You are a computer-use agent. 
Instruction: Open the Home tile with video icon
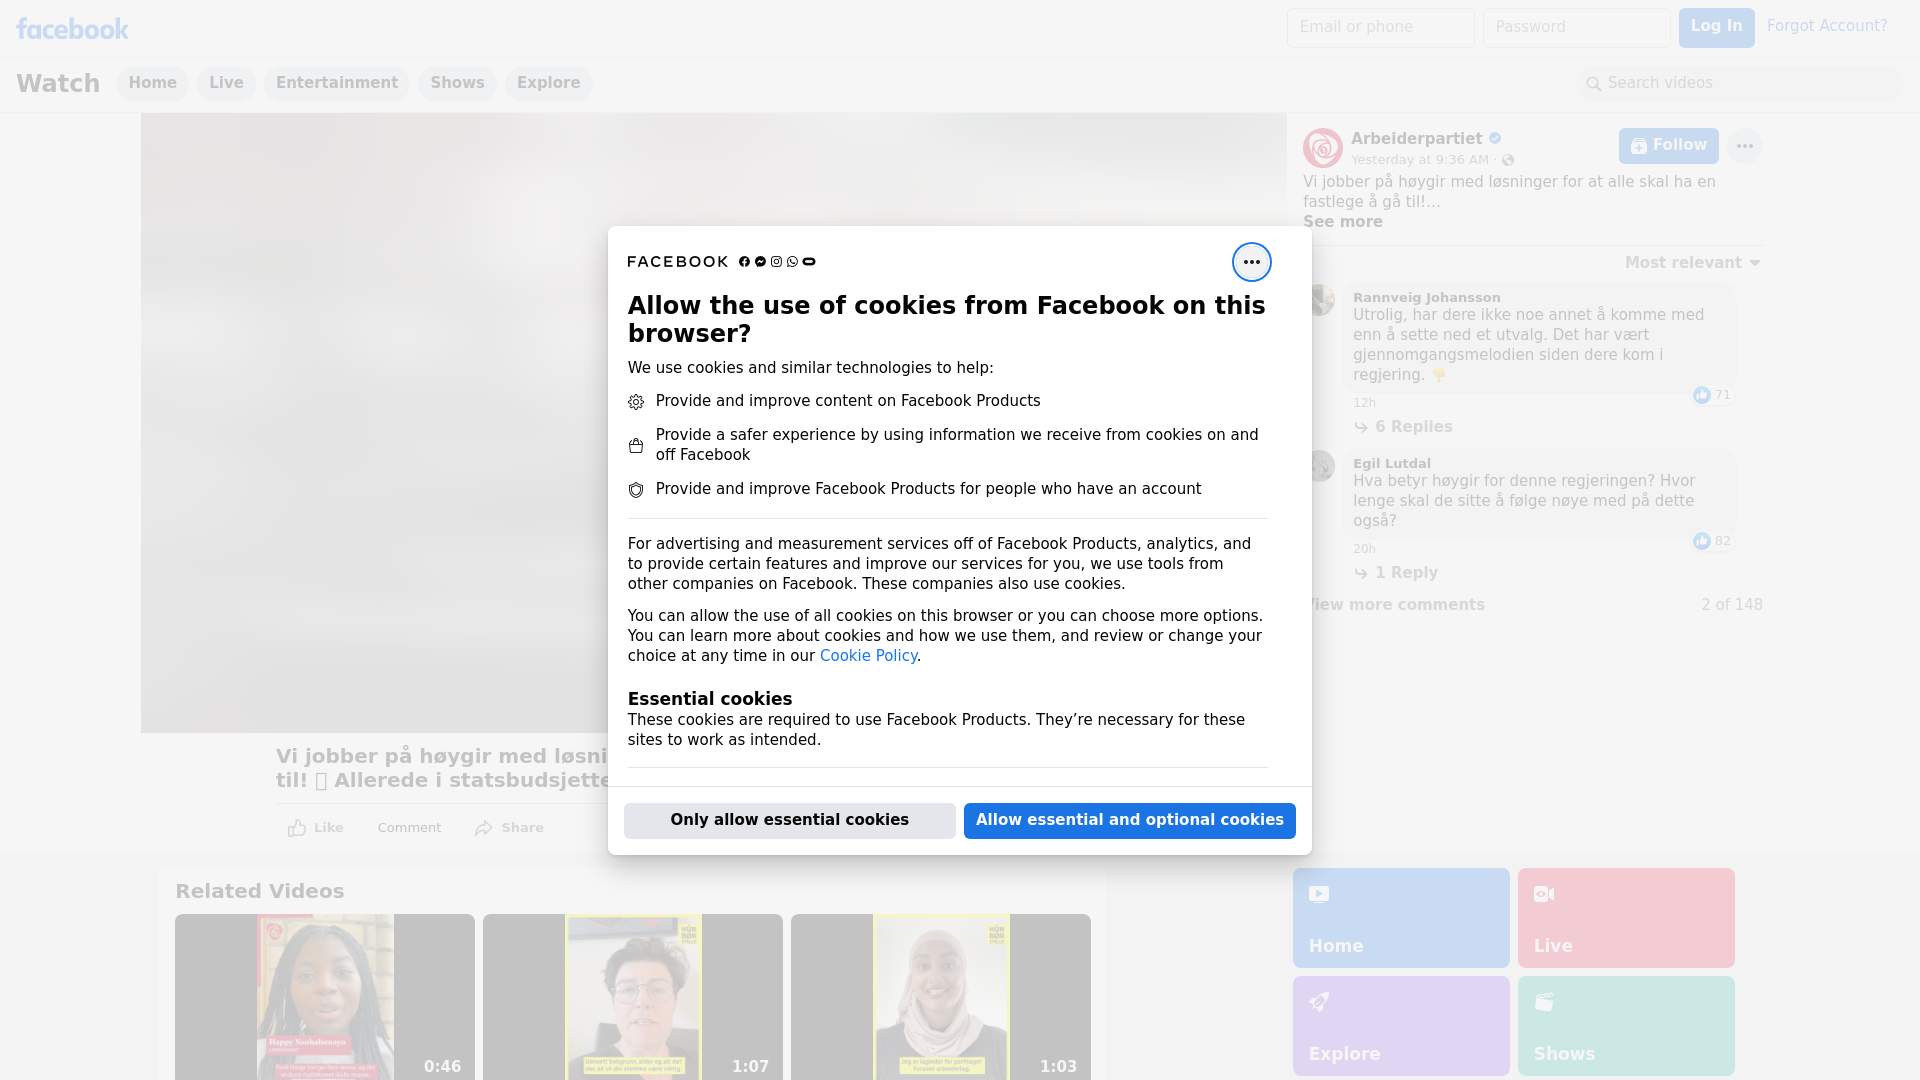(x=1401, y=918)
